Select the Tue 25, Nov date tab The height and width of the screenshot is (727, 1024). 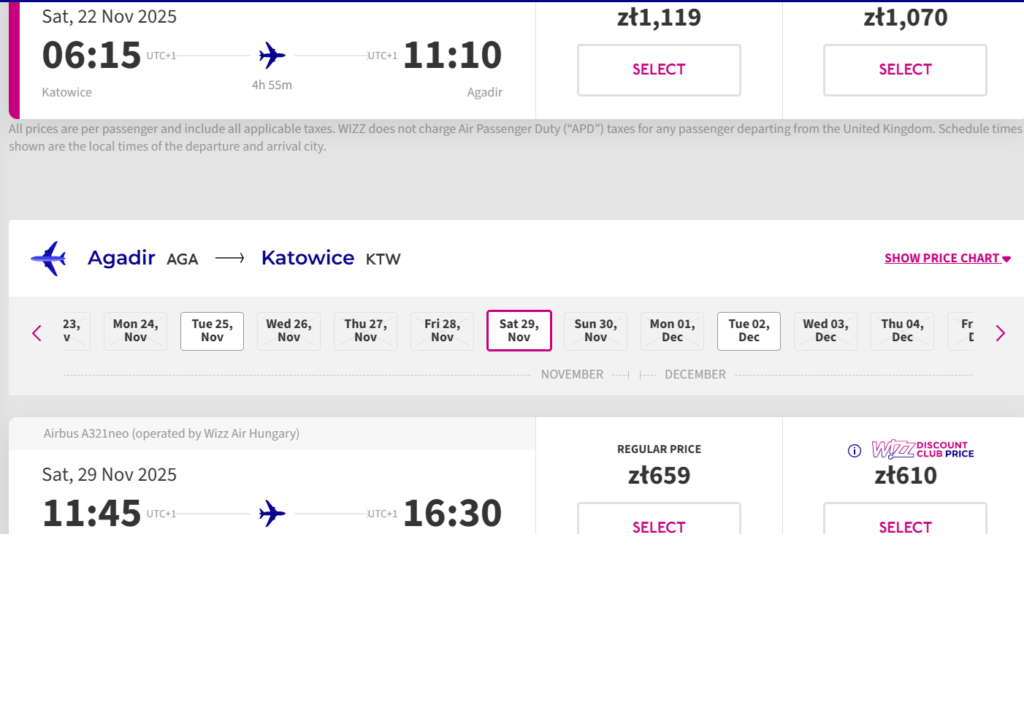212,331
